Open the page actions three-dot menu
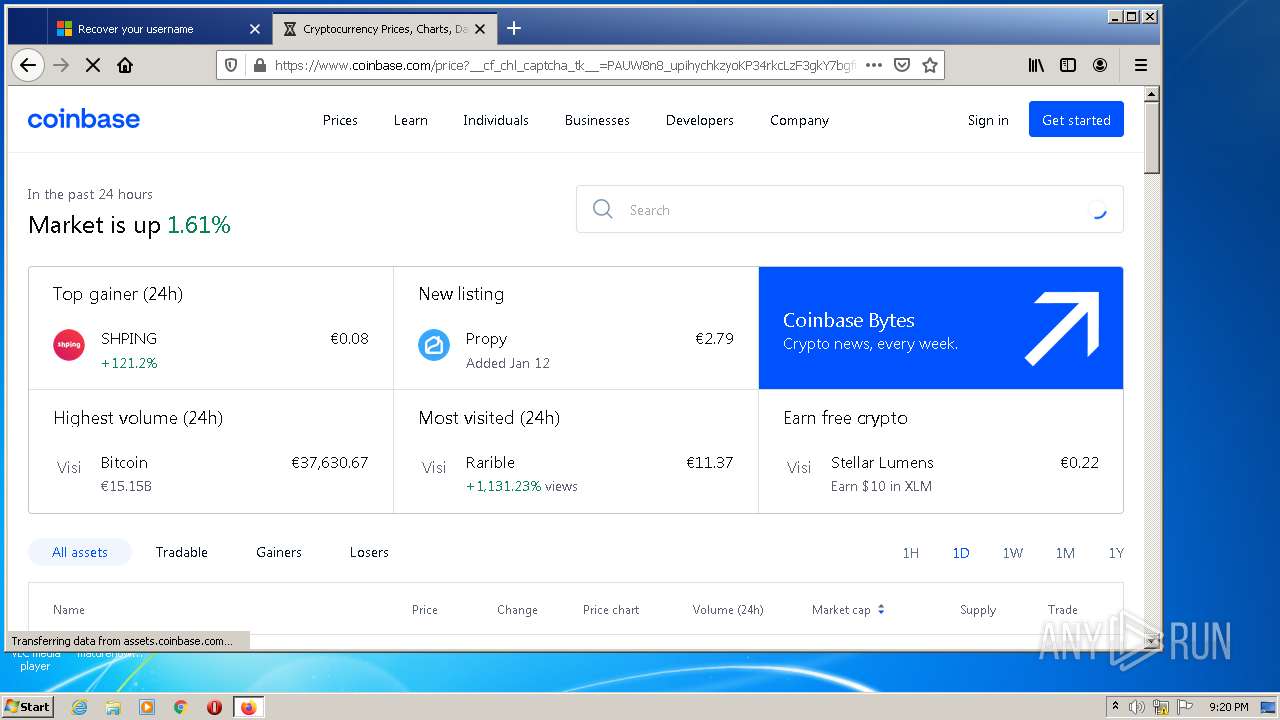This screenshot has width=1280, height=720. point(873,65)
